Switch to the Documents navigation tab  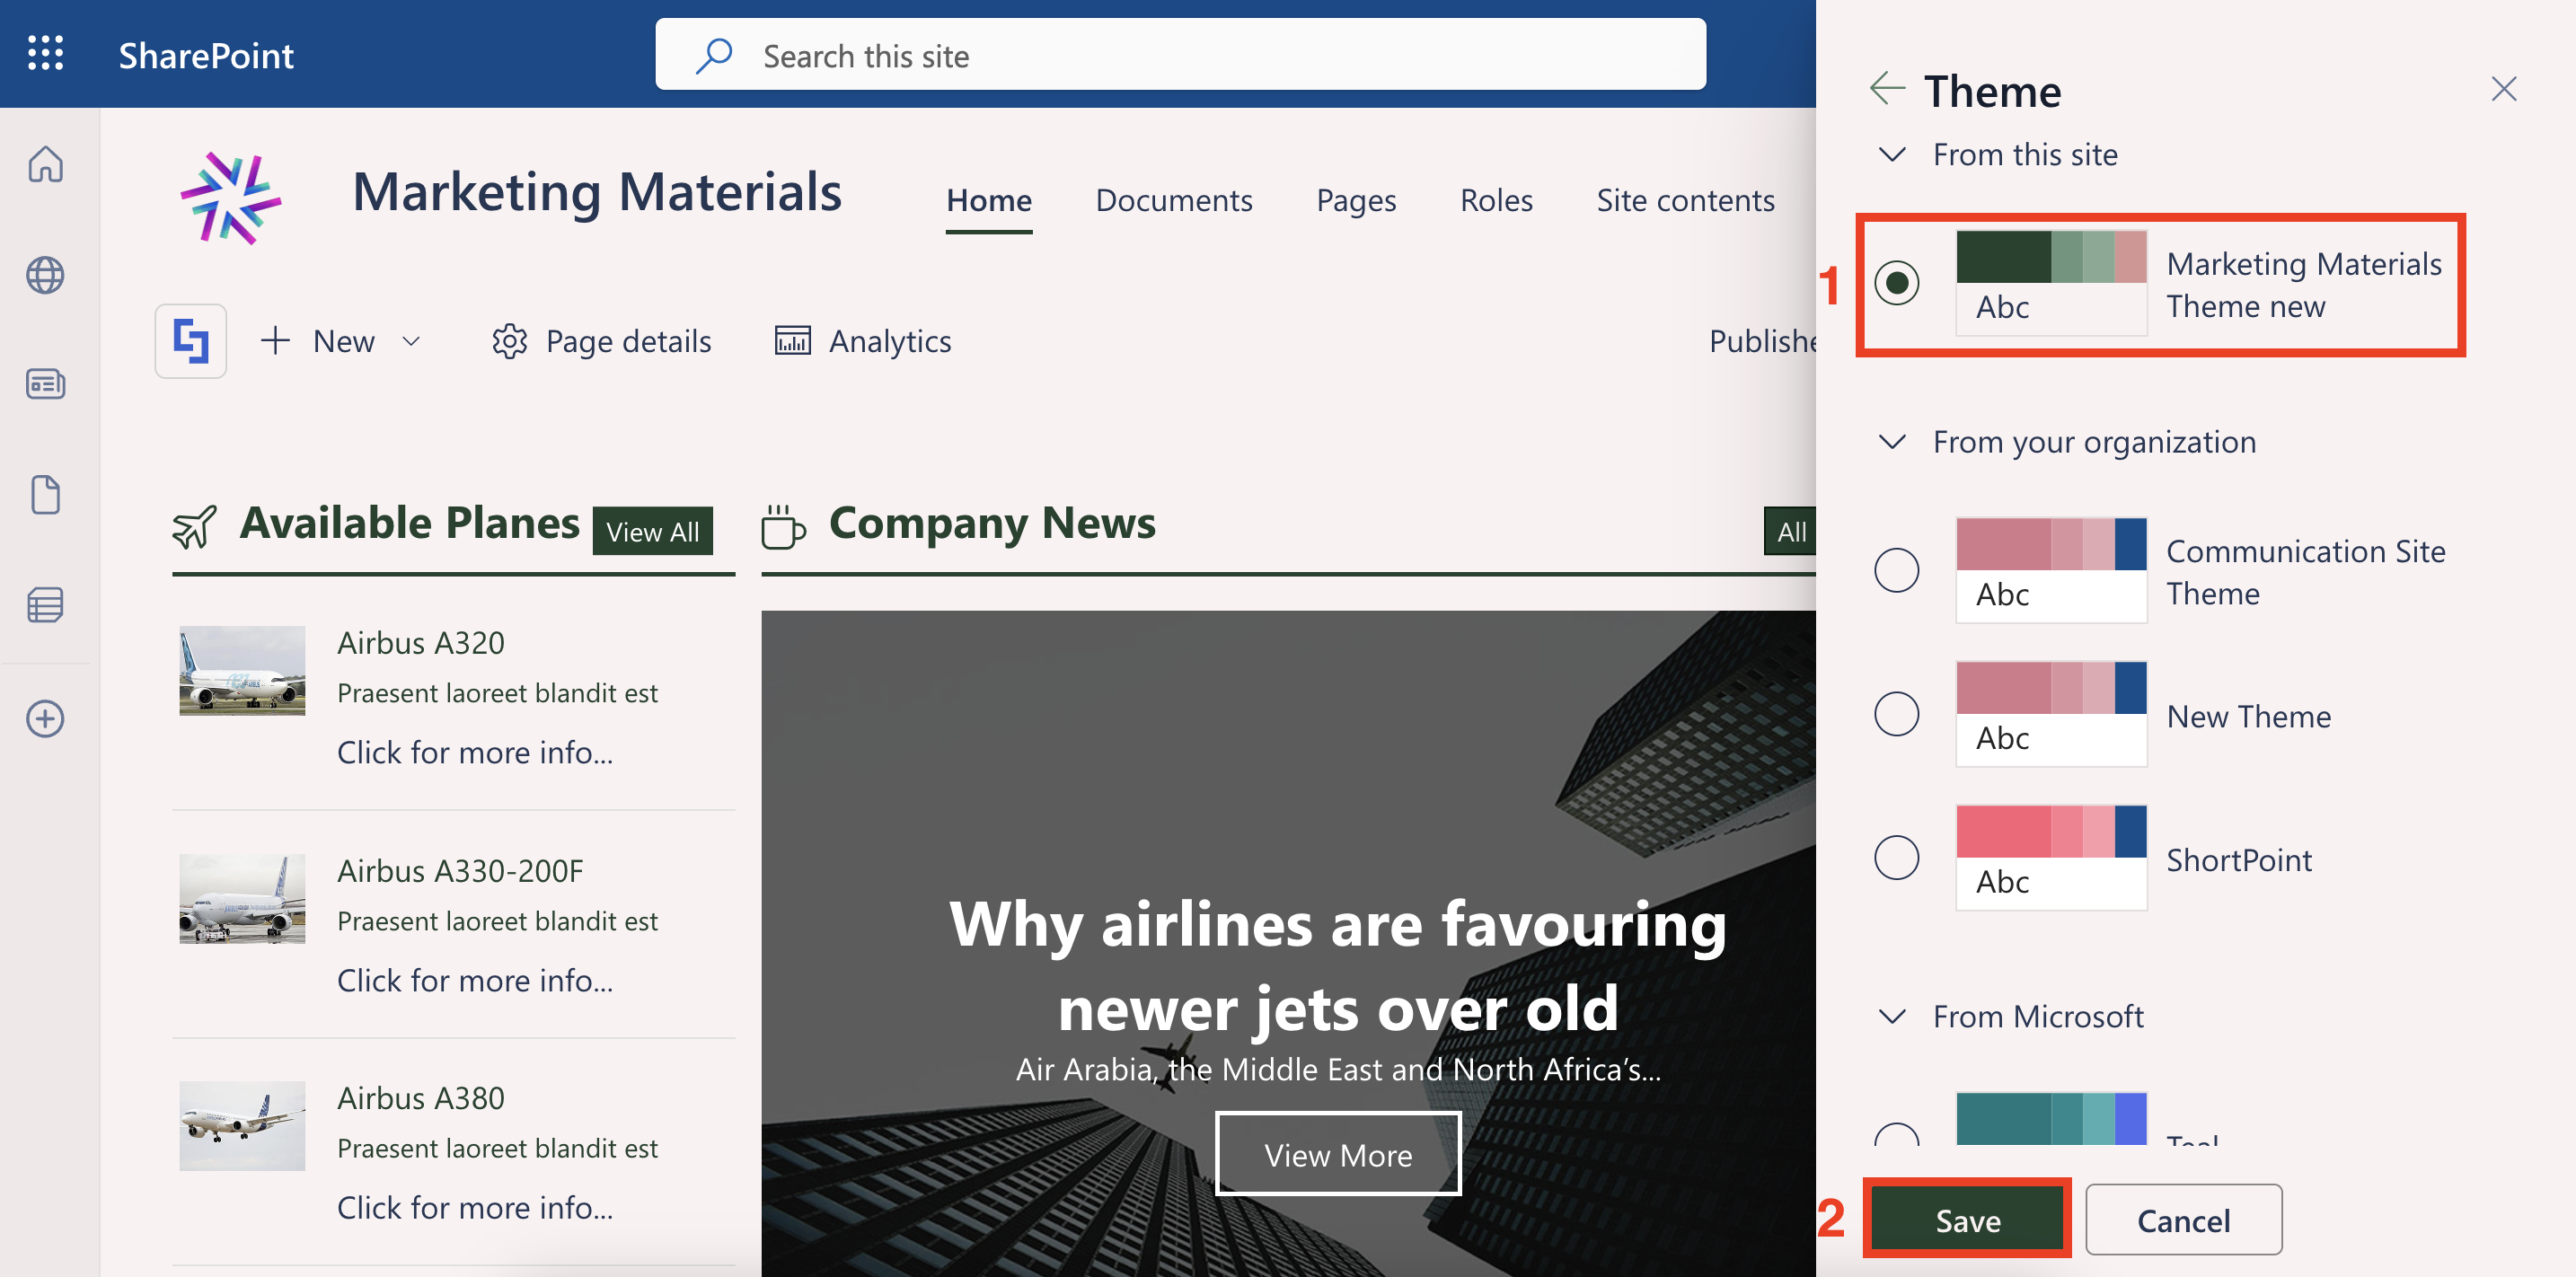(x=1173, y=200)
